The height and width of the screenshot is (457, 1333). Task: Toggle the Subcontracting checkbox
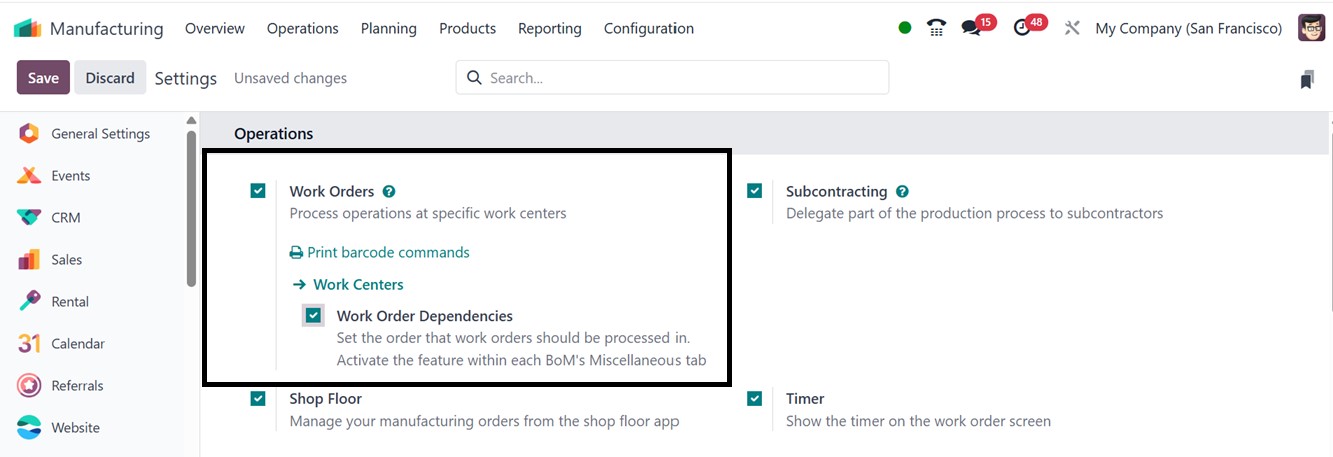coord(755,191)
